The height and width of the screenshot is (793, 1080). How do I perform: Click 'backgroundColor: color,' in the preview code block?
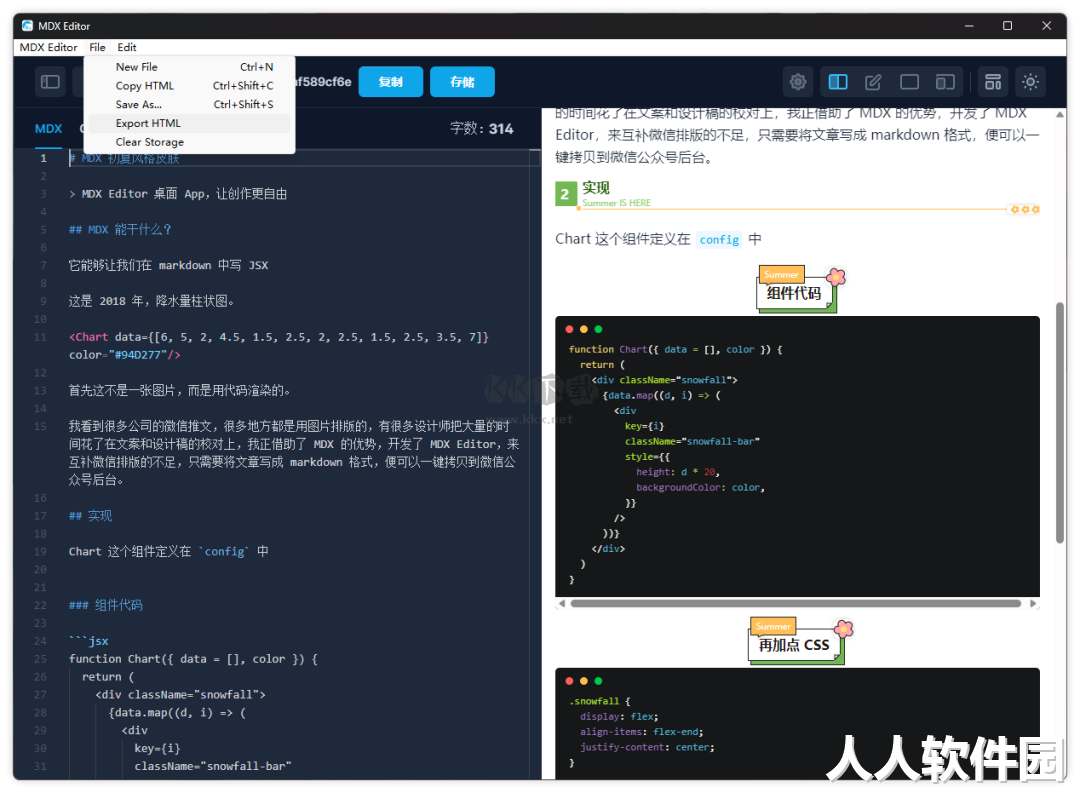tap(700, 488)
